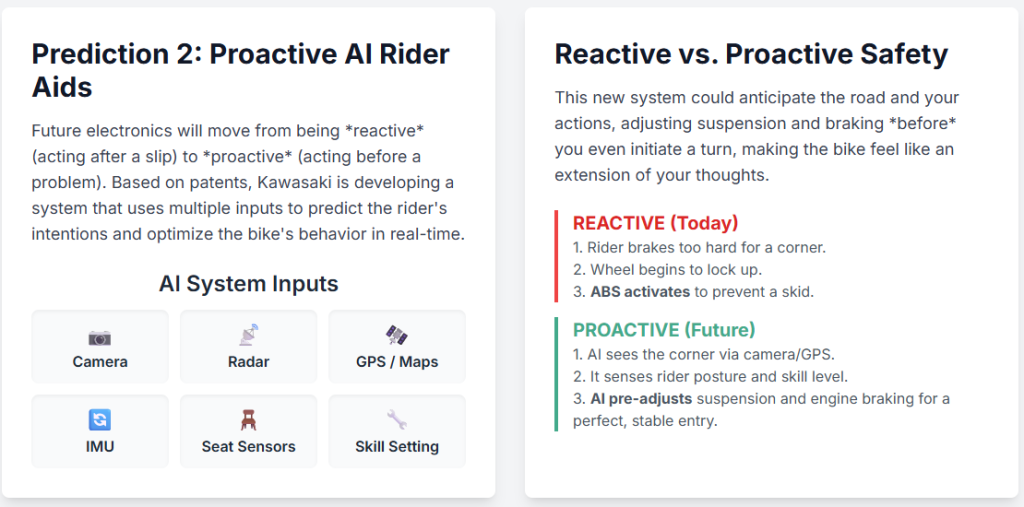Click the camera icon

coord(100,337)
